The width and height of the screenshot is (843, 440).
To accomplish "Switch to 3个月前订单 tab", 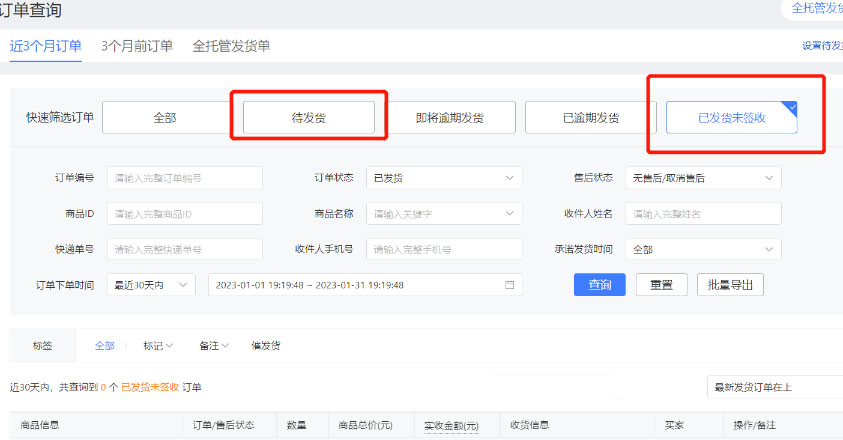I will 137,46.
